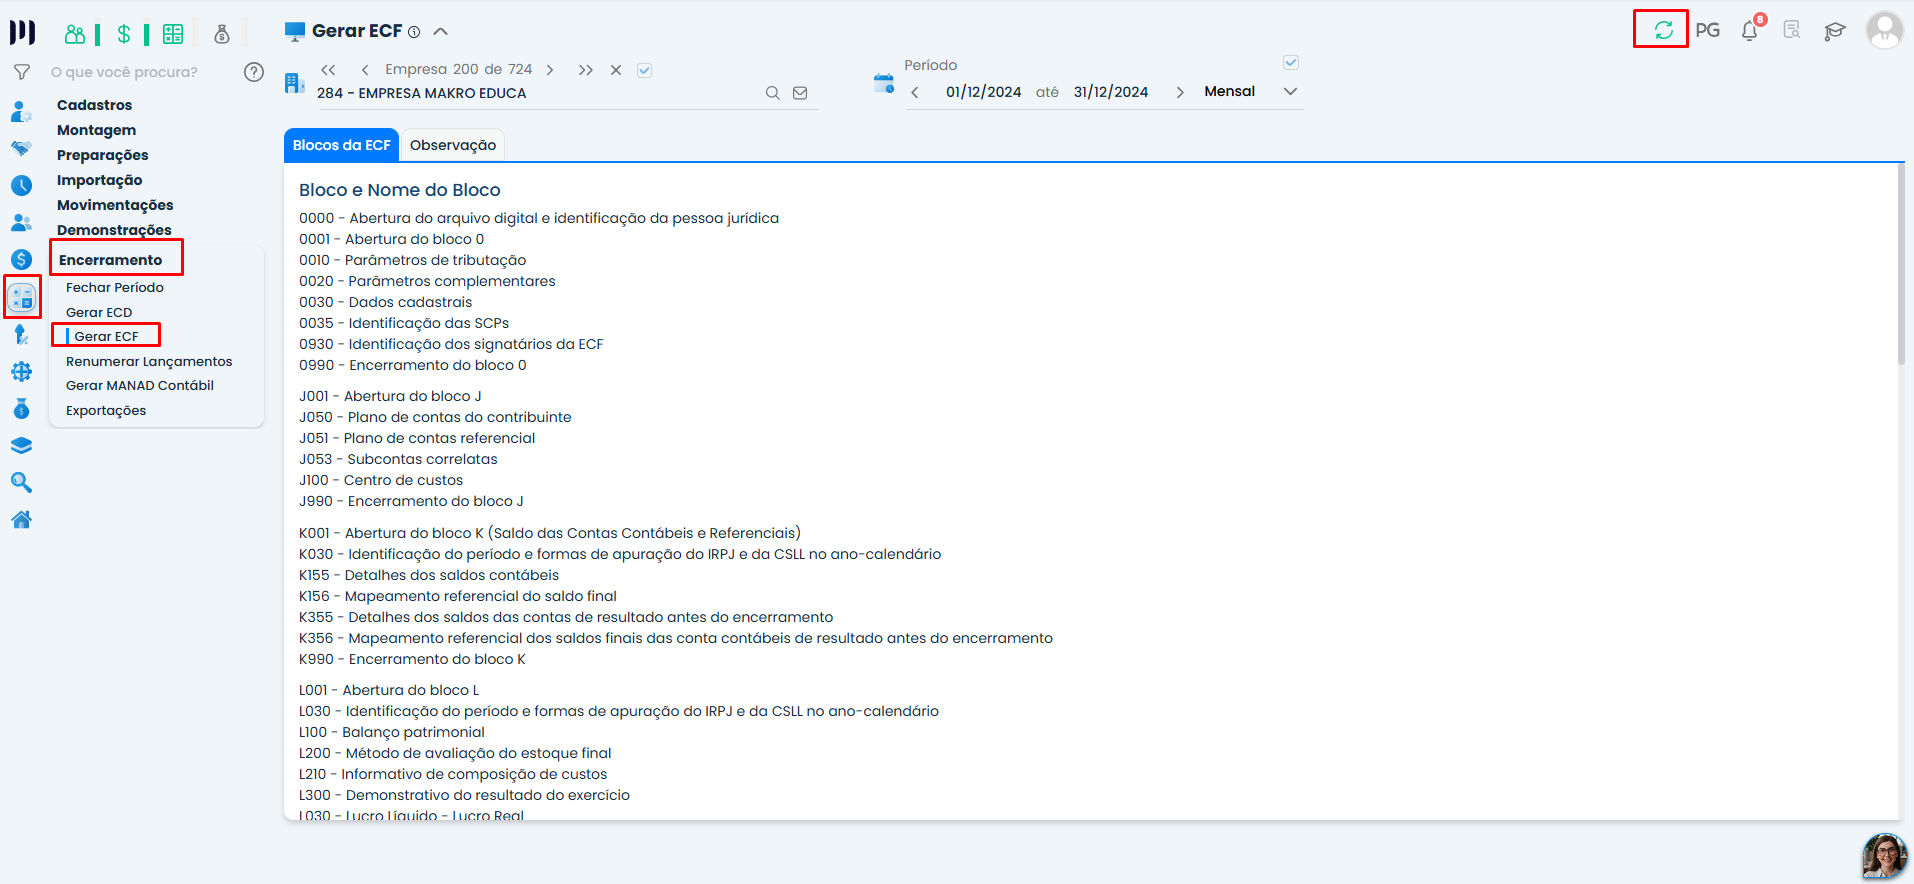Jump to last company double arrow
This screenshot has width=1914, height=884.
pos(586,70)
